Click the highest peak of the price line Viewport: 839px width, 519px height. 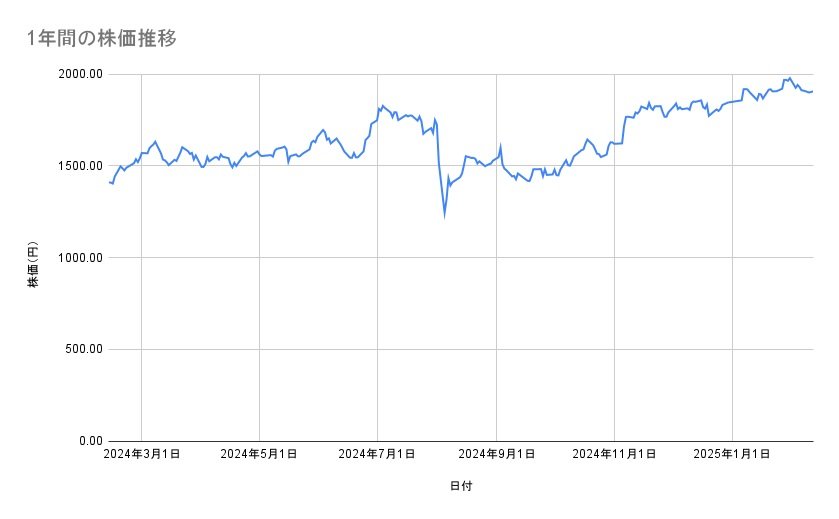coord(790,77)
